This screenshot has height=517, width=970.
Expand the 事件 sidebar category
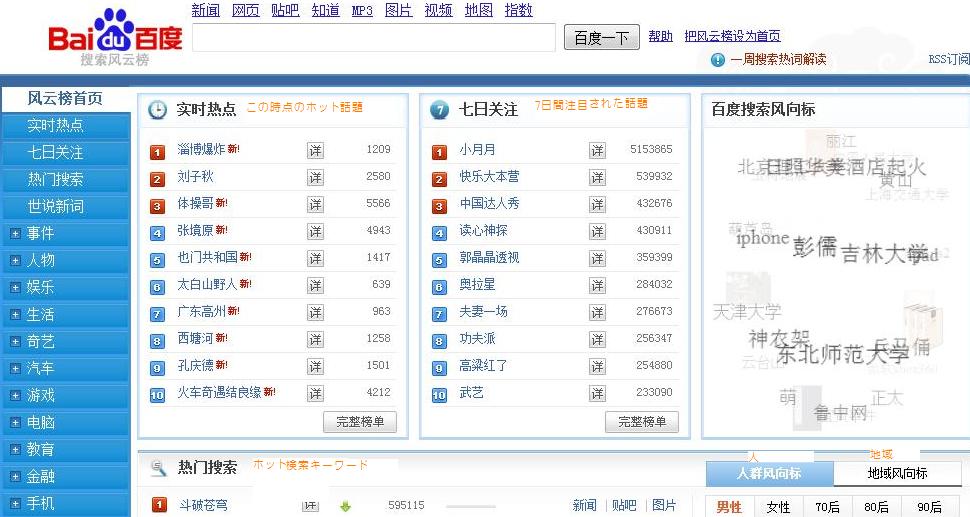[x=15, y=234]
